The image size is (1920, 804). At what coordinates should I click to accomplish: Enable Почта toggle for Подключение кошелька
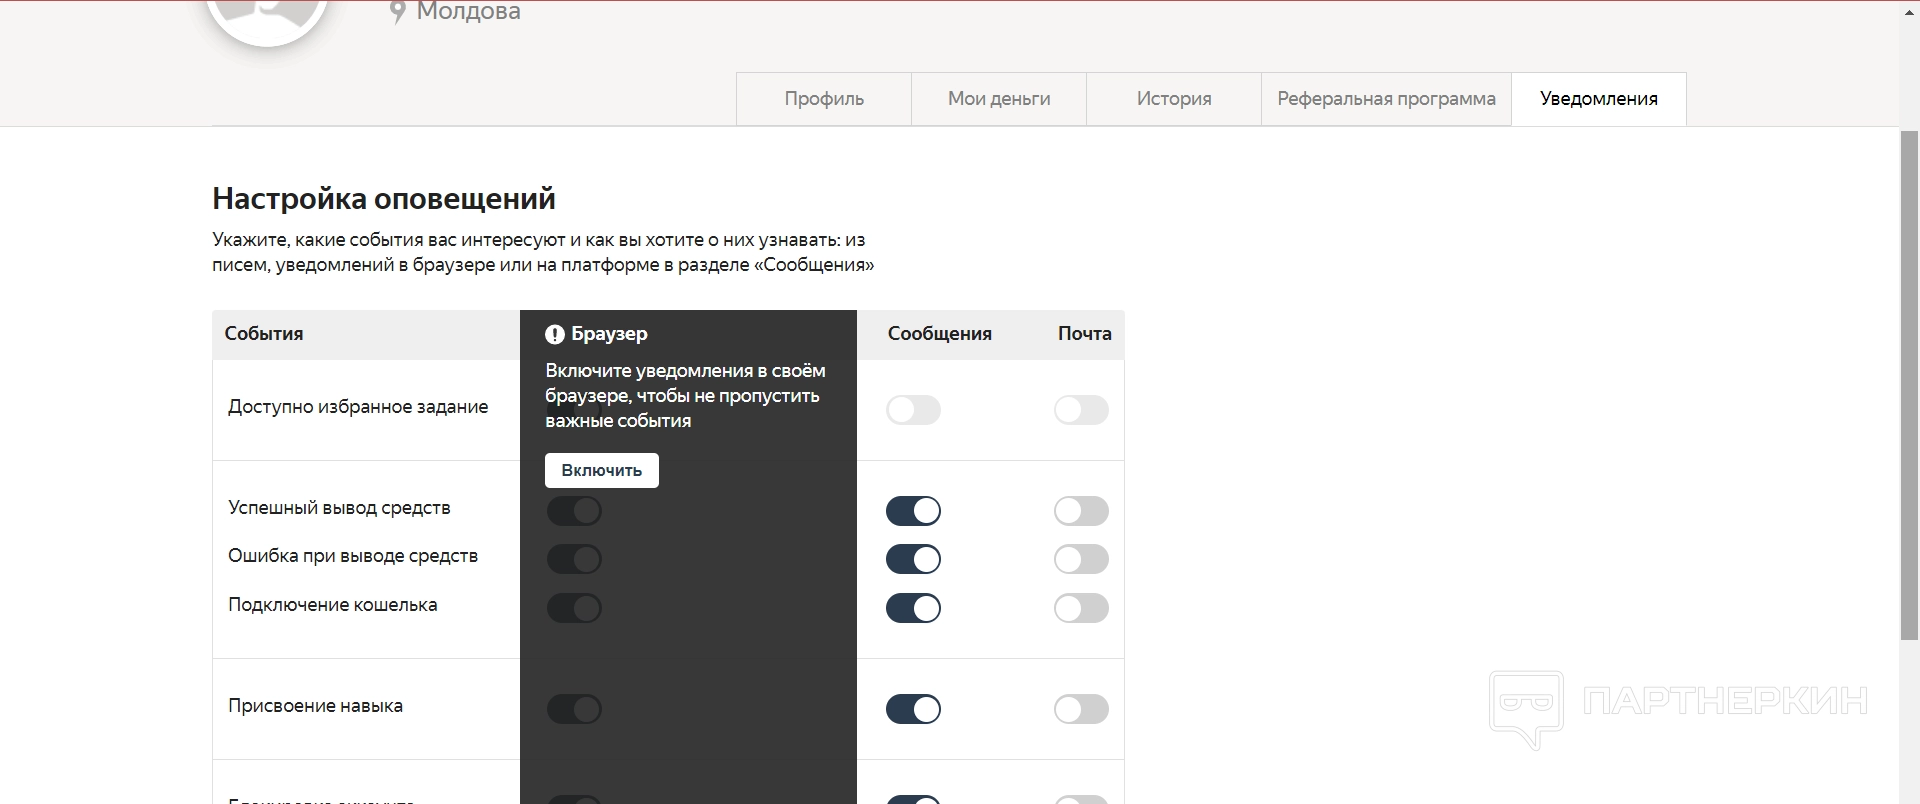pos(1081,608)
